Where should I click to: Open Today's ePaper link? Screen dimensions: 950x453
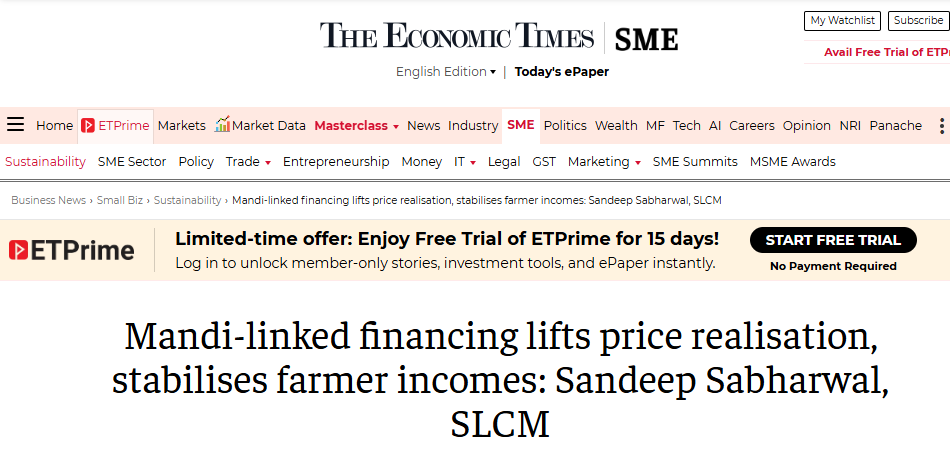pos(562,72)
